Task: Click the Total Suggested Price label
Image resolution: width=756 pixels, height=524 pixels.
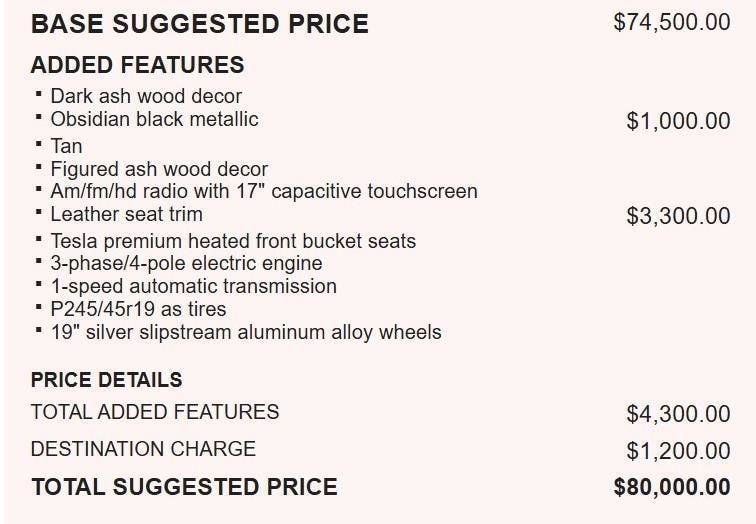Action: click(184, 487)
